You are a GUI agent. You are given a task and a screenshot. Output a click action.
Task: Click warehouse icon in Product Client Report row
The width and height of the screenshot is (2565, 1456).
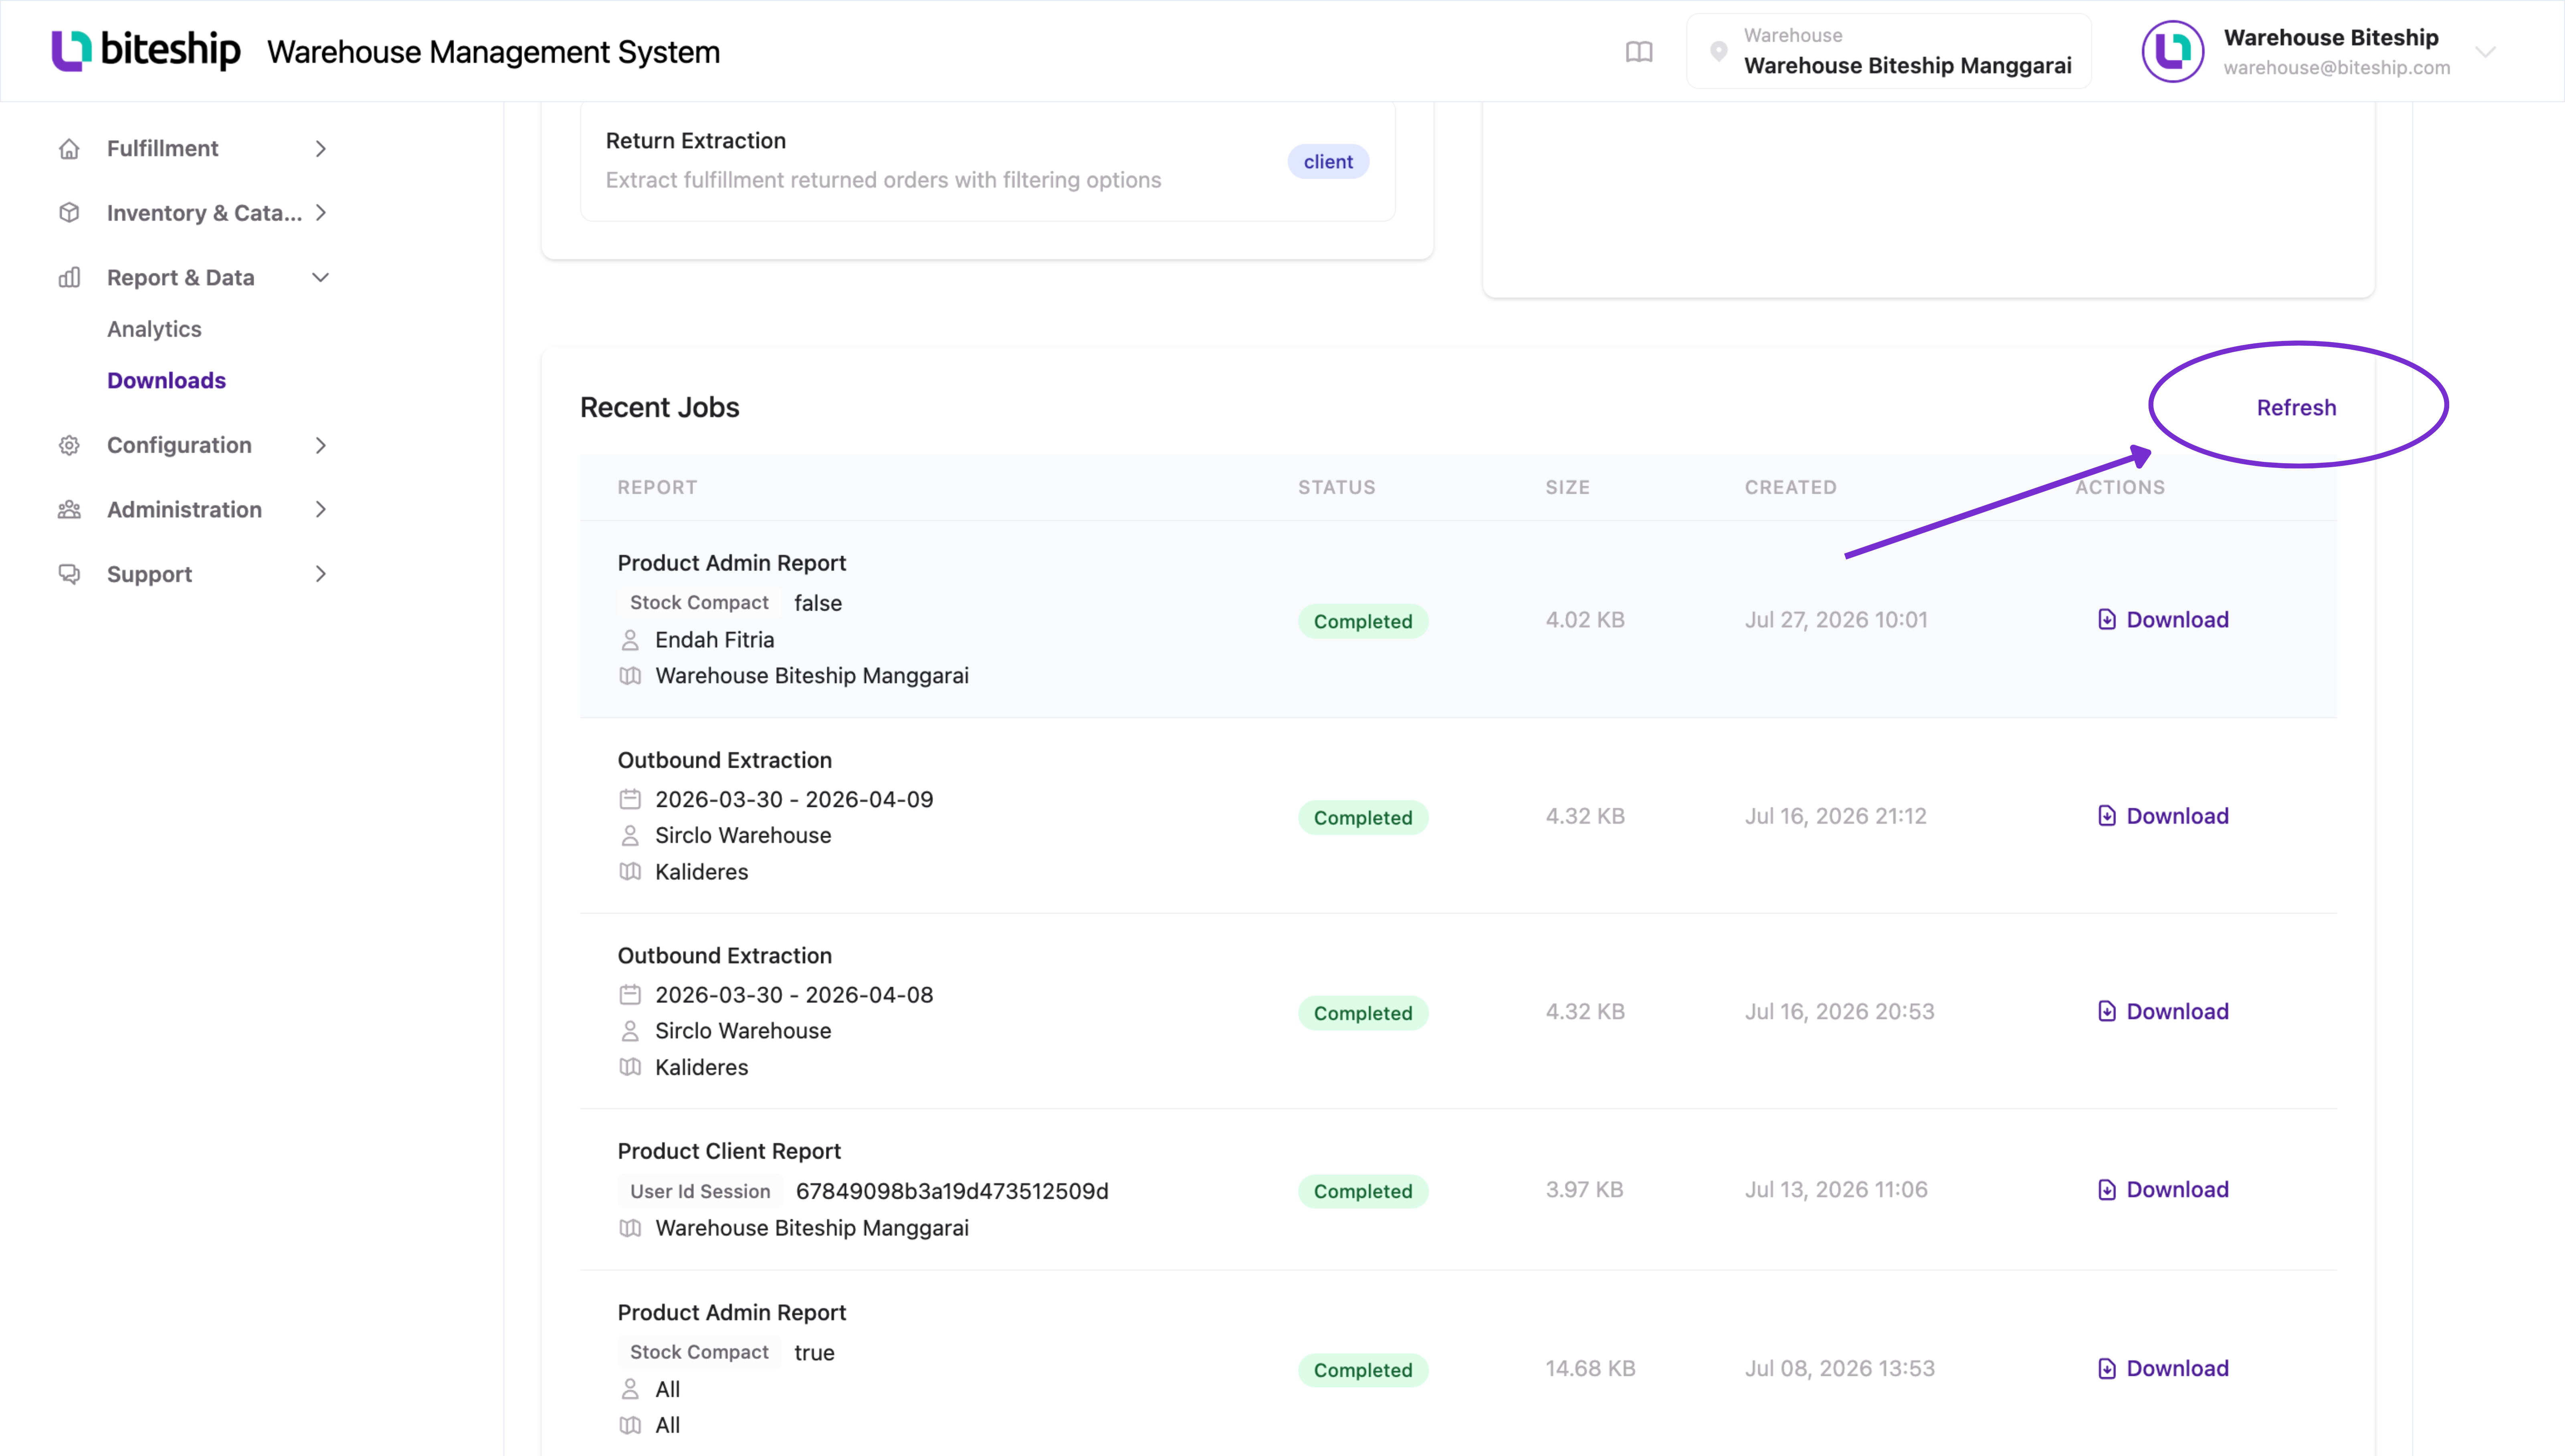coord(630,1228)
